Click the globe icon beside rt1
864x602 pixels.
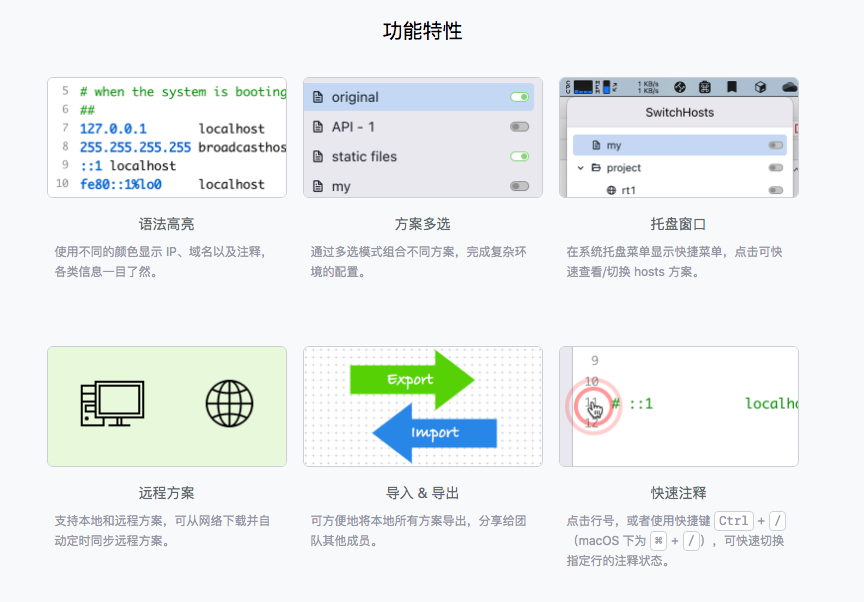(x=611, y=190)
